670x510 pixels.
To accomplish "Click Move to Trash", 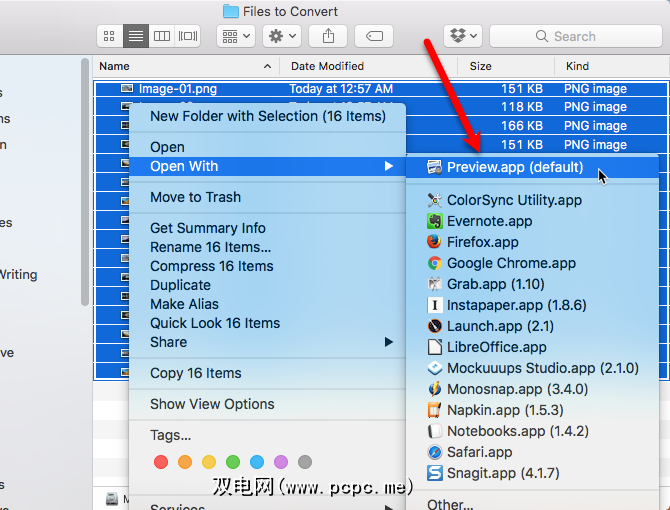I will click(x=195, y=197).
